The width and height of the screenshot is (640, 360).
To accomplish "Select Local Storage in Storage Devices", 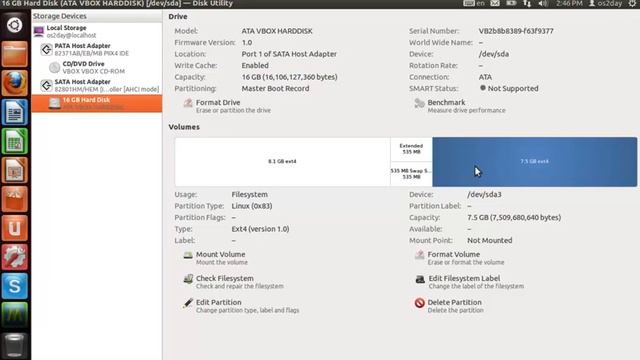I will pyautogui.click(x=97, y=31).
